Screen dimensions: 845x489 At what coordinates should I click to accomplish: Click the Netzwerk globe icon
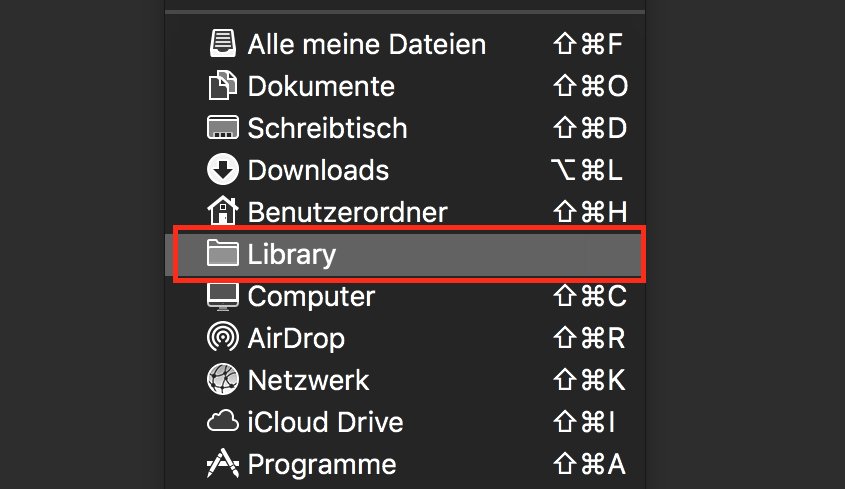click(x=223, y=379)
